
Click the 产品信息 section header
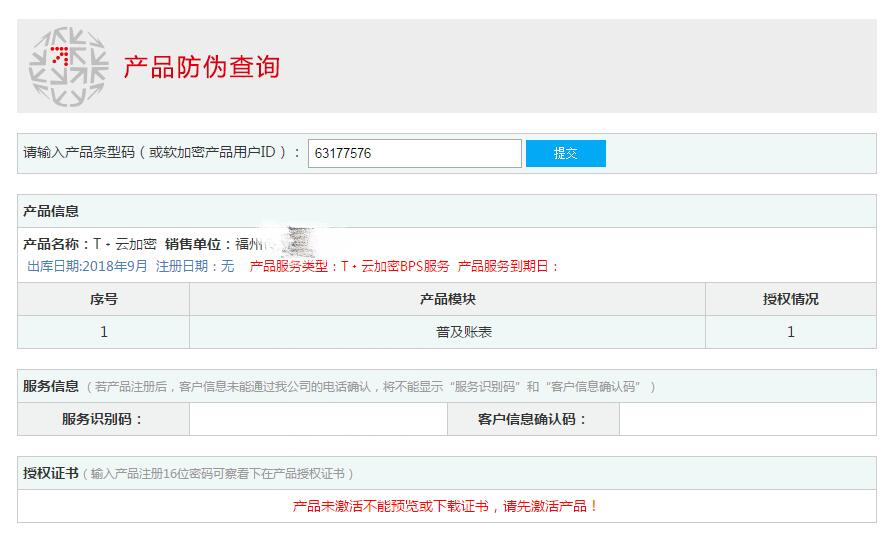click(x=51, y=211)
